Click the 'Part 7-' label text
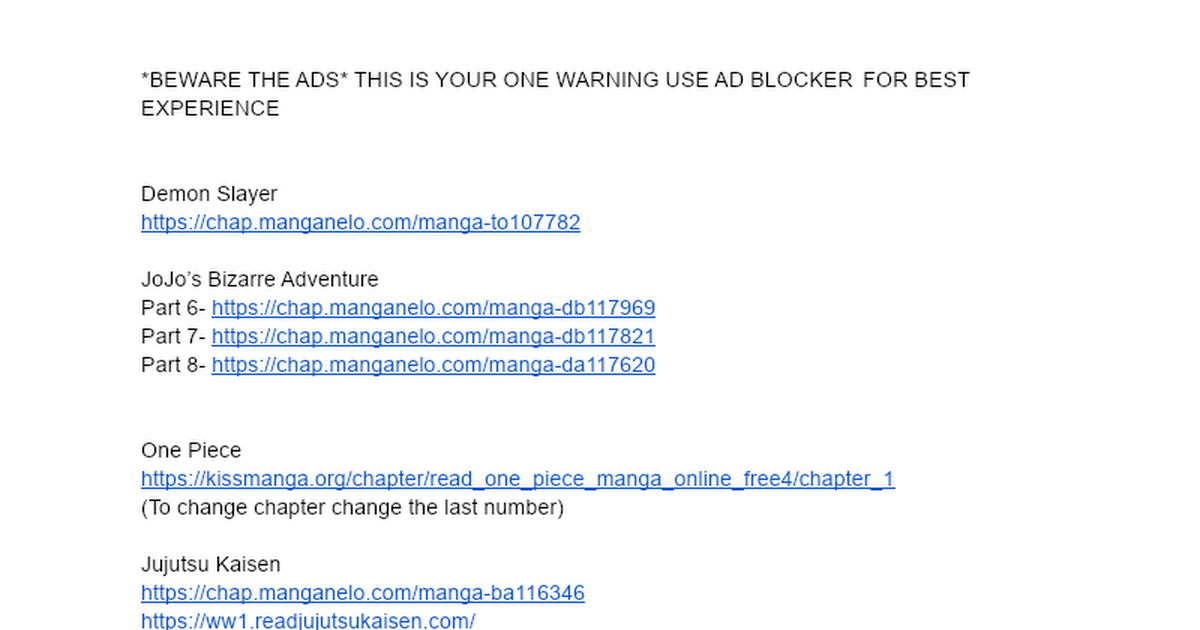This screenshot has width=1200, height=630. click(x=174, y=336)
